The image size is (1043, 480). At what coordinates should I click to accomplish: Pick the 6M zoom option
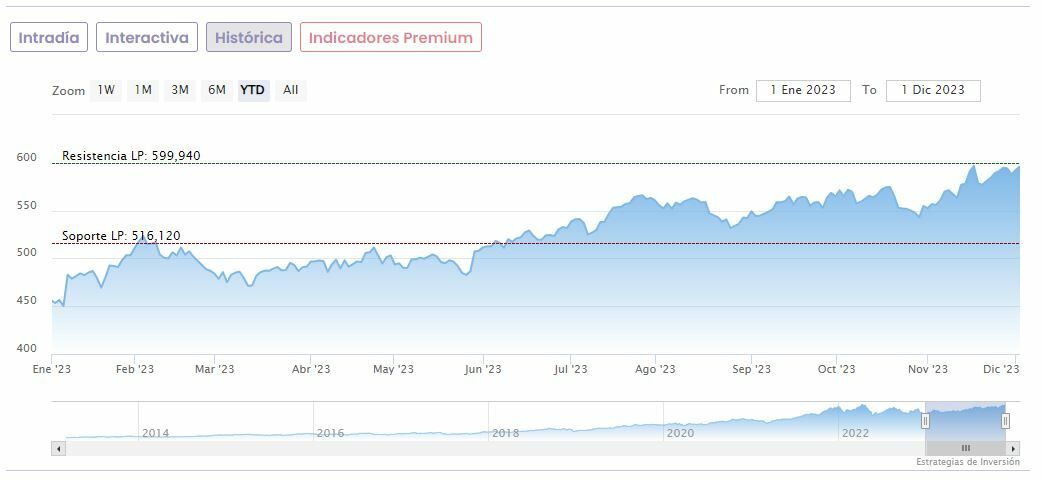[x=217, y=90]
